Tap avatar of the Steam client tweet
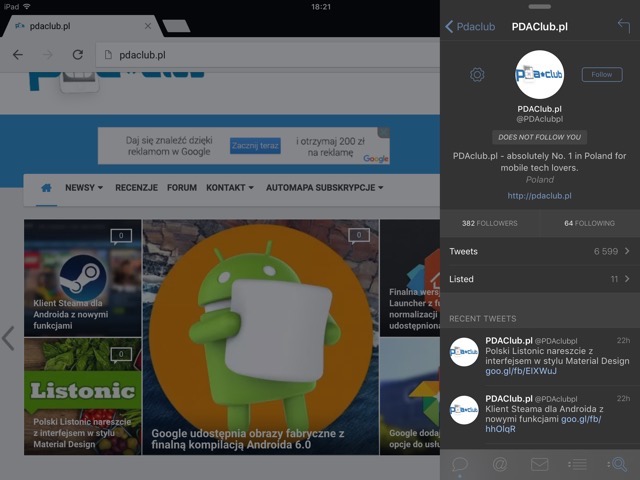640x480 pixels. [464, 410]
